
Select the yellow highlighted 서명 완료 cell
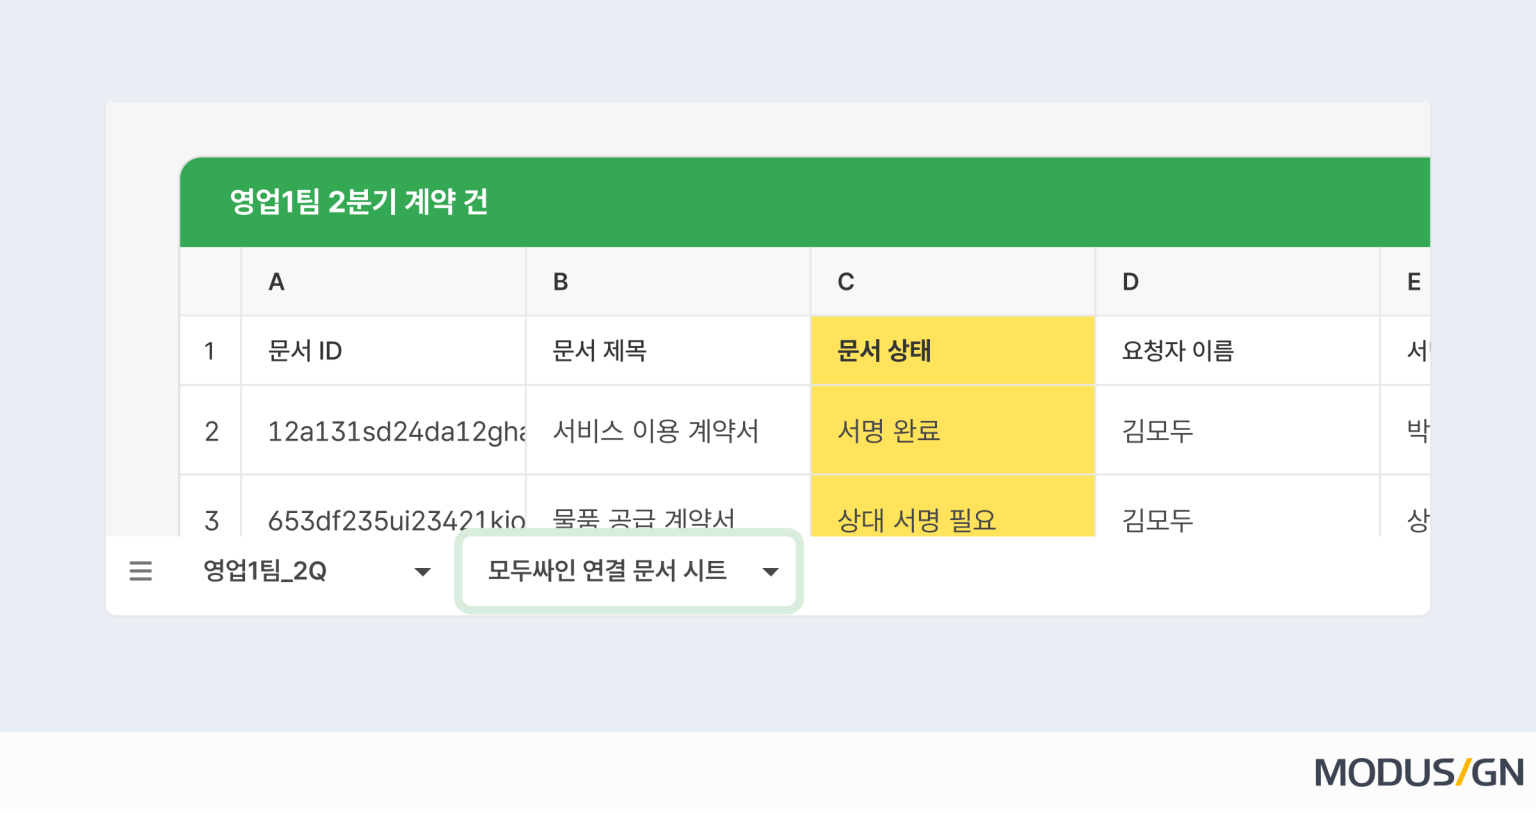pyautogui.click(x=950, y=429)
